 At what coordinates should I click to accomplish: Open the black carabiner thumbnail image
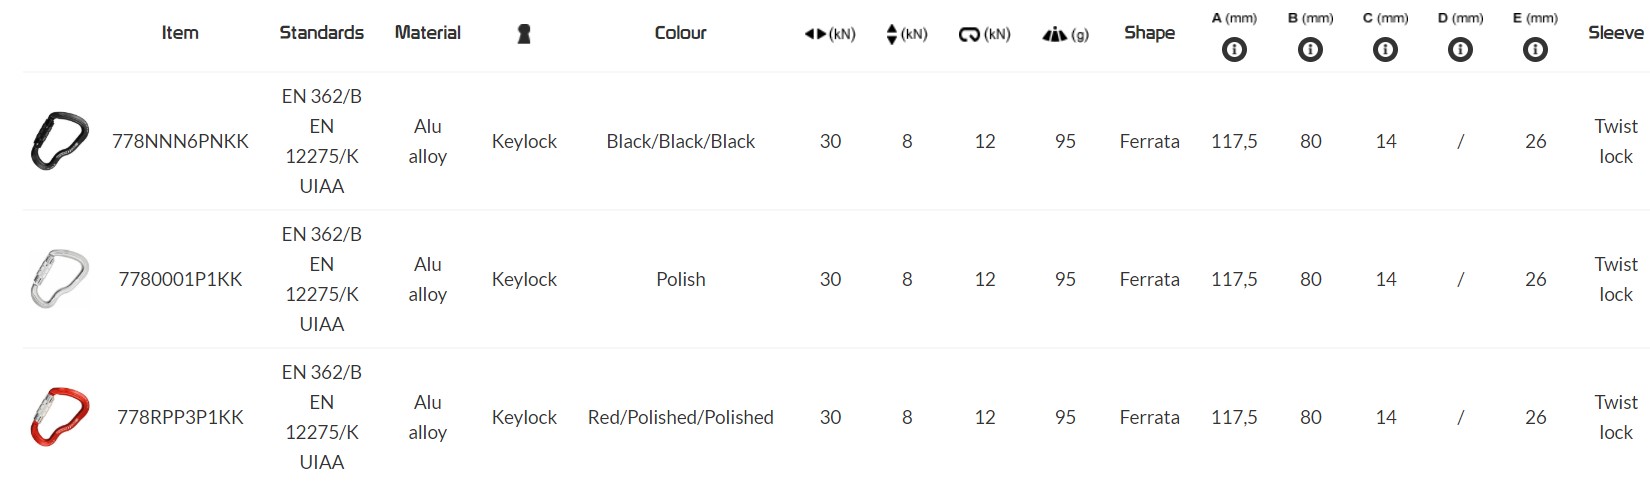59,141
